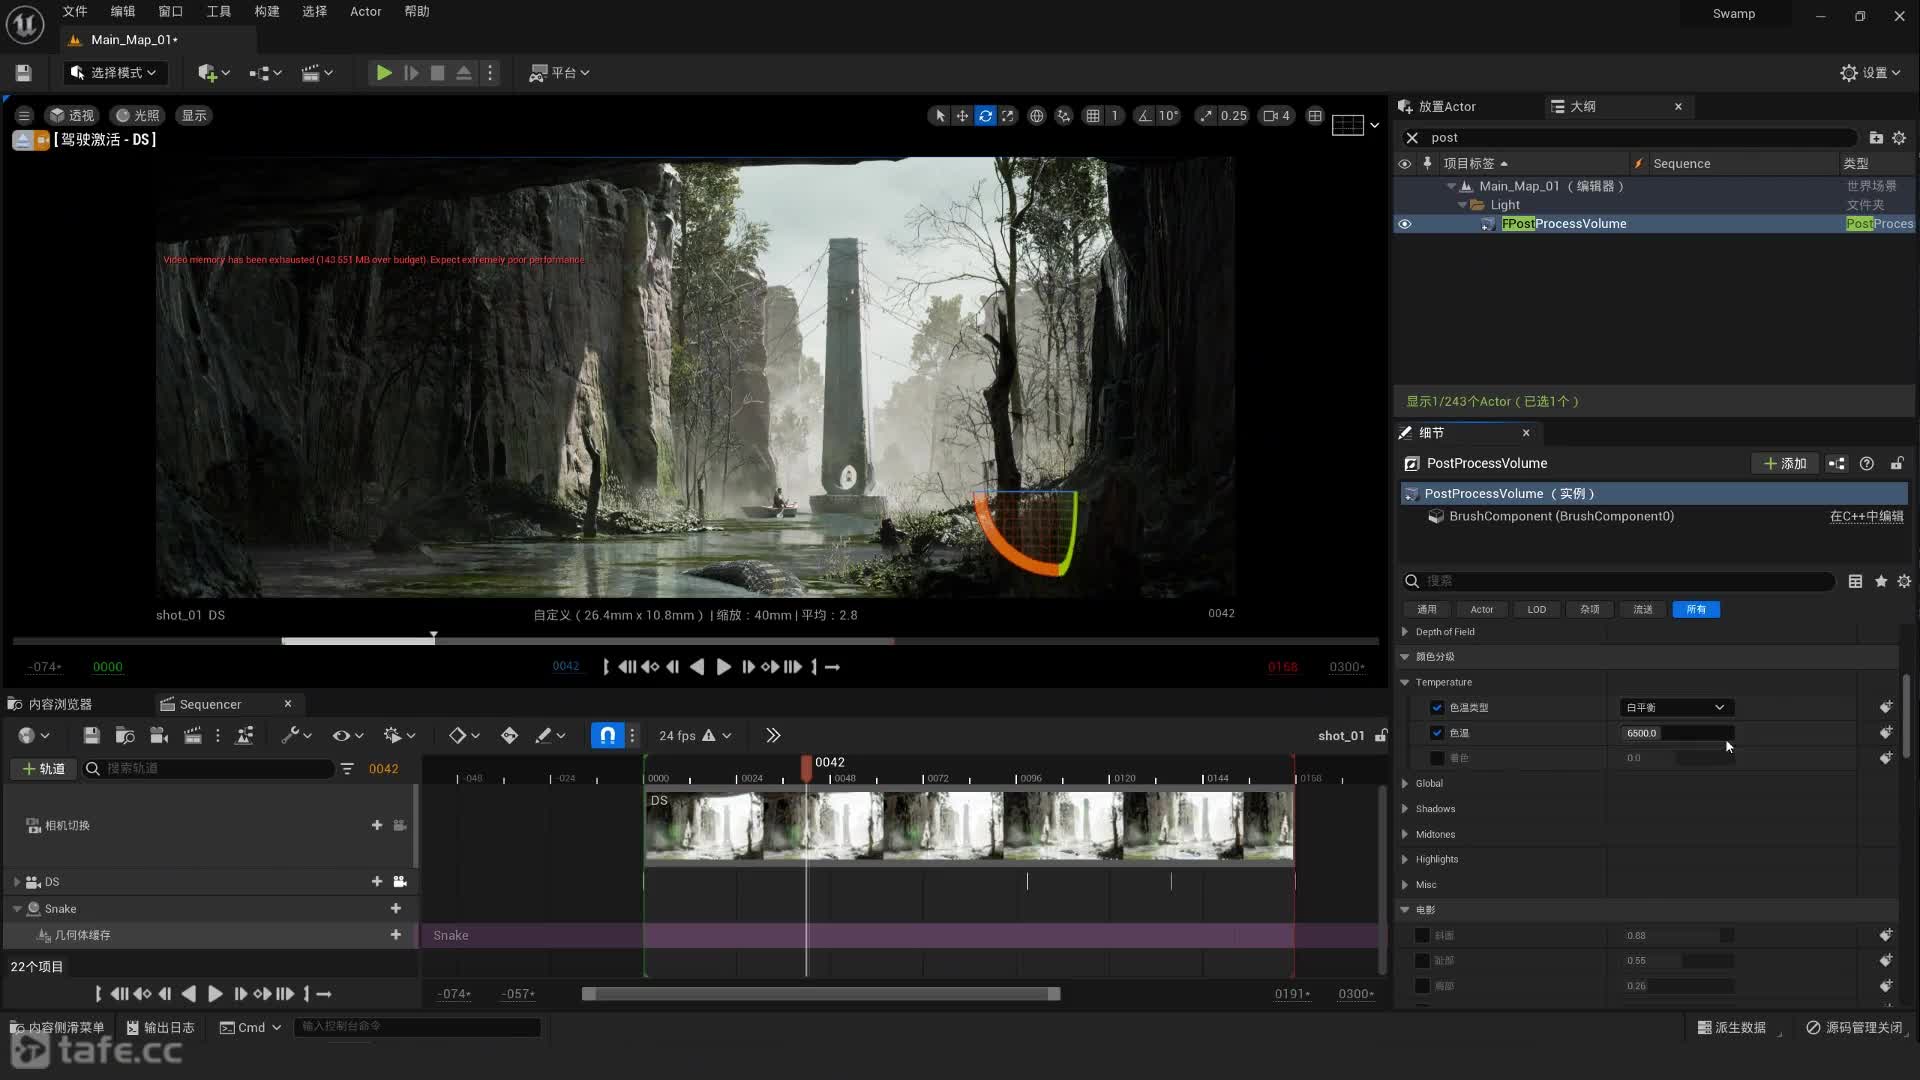This screenshot has height=1080, width=1920.
Task: Click the green Play level button
Action: (383, 73)
